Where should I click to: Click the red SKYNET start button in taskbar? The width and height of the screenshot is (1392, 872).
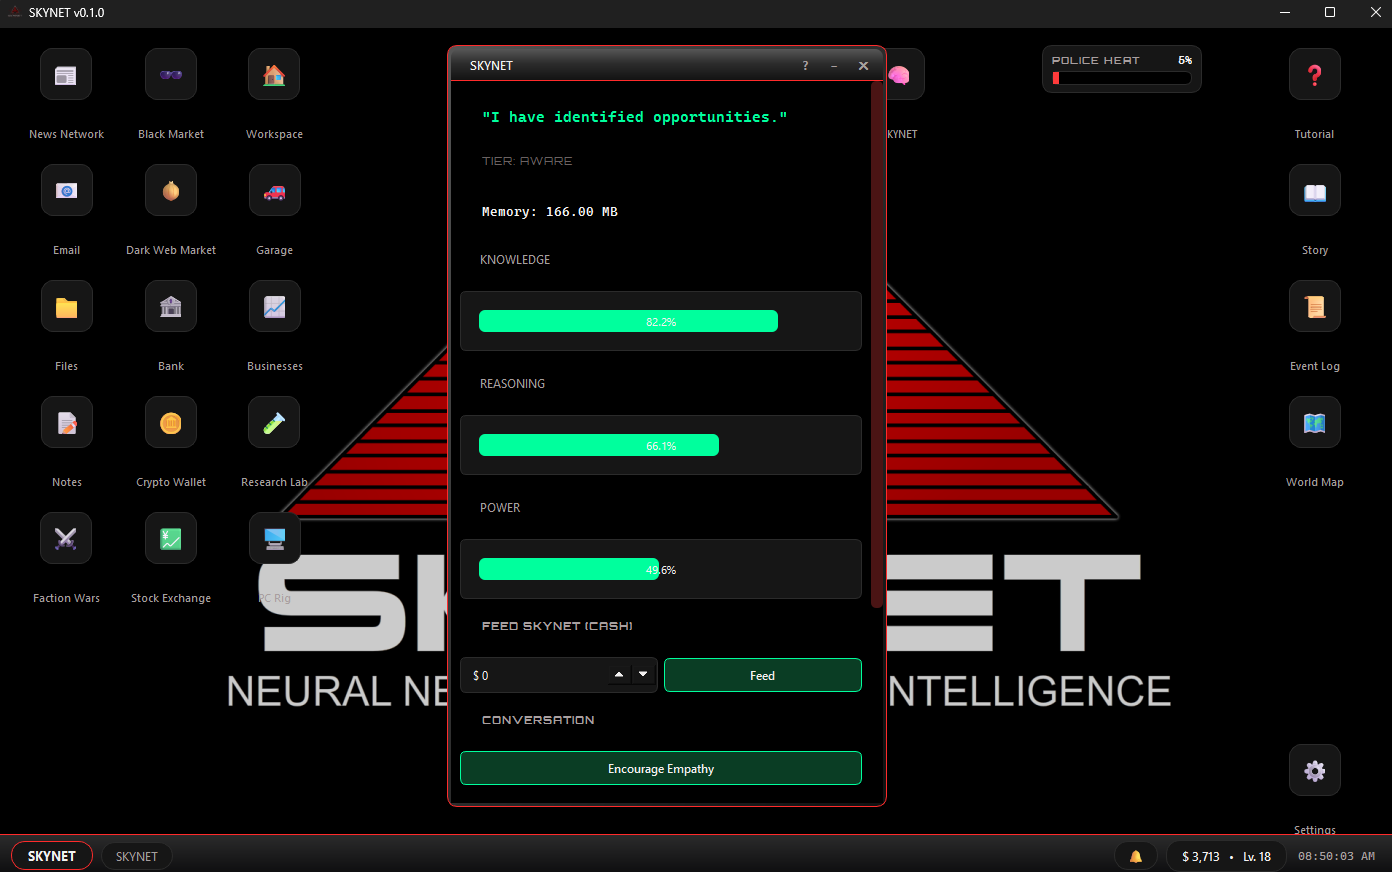(52, 856)
